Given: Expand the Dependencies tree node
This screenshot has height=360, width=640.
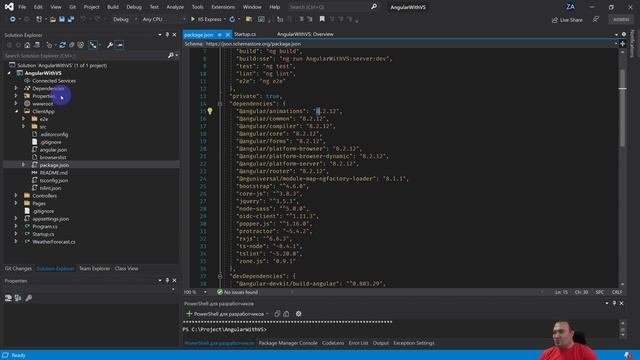Looking at the screenshot, I should coord(16,88).
